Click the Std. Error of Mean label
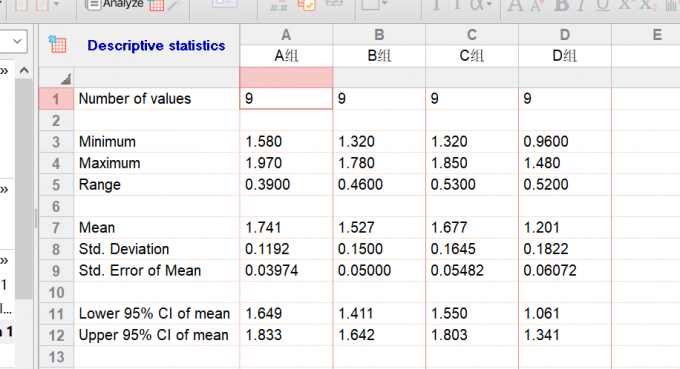This screenshot has width=680, height=369. point(140,271)
